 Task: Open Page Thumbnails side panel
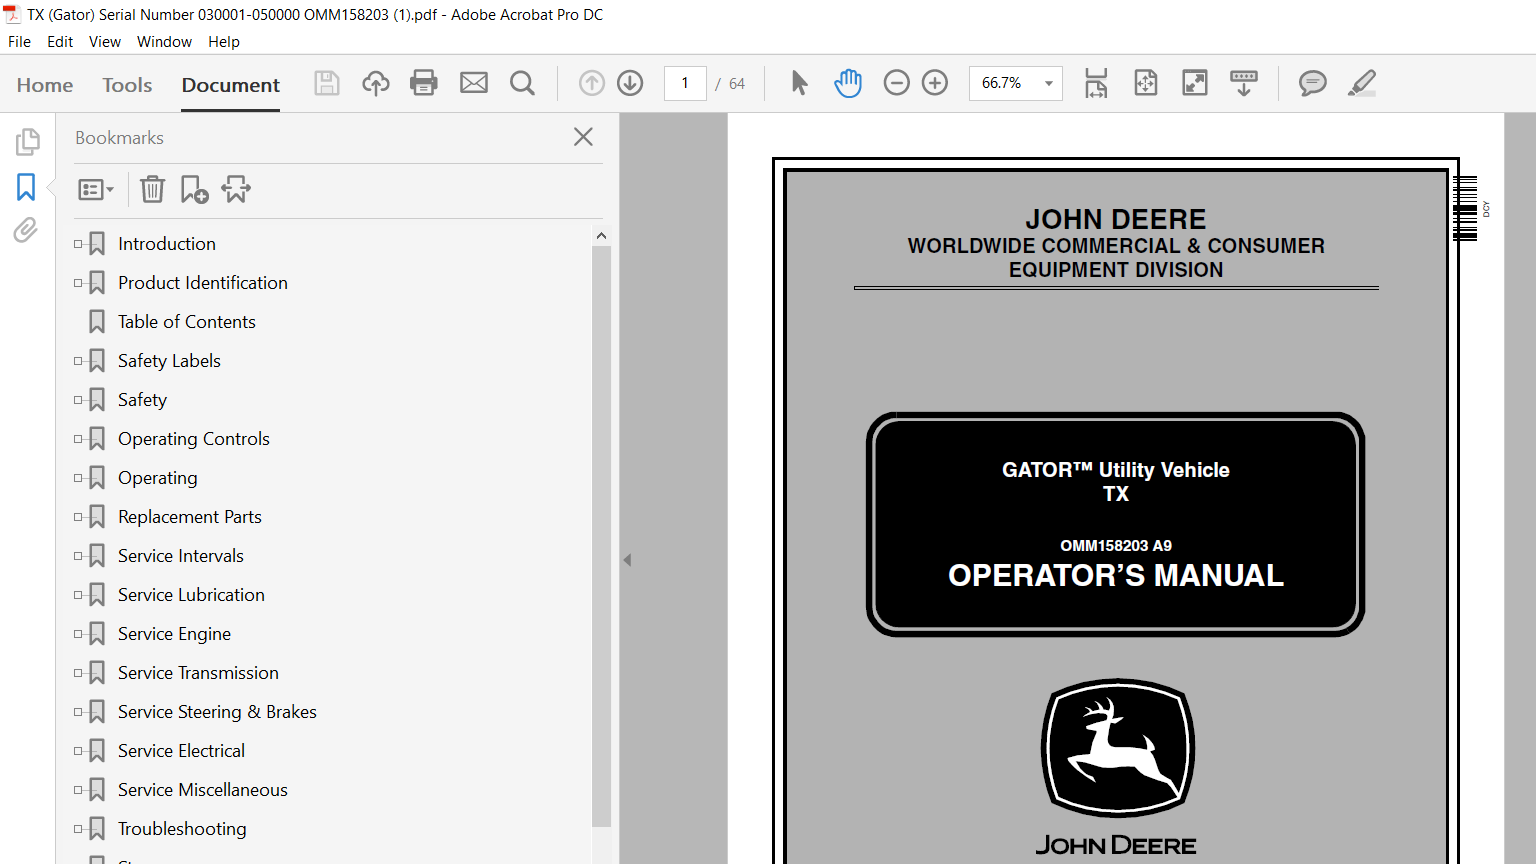27,142
